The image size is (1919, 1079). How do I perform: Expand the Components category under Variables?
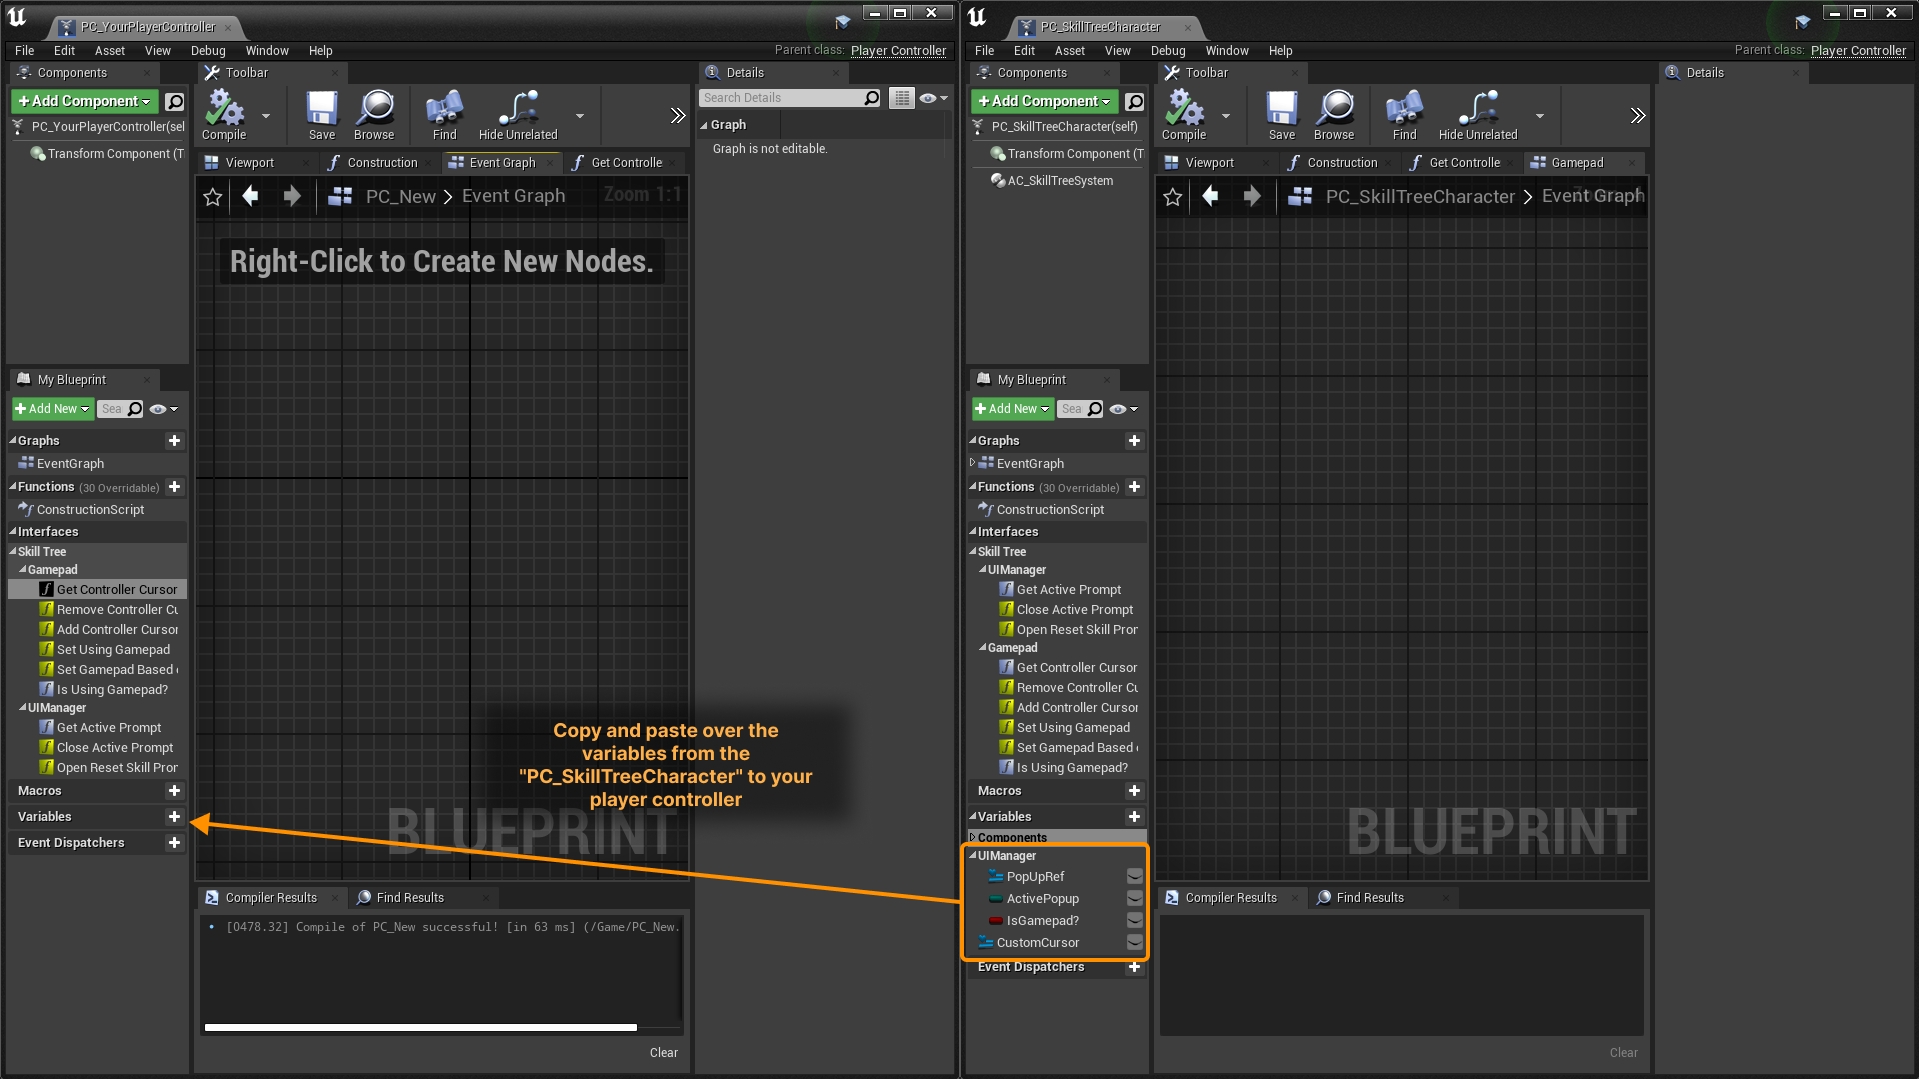pos(972,838)
